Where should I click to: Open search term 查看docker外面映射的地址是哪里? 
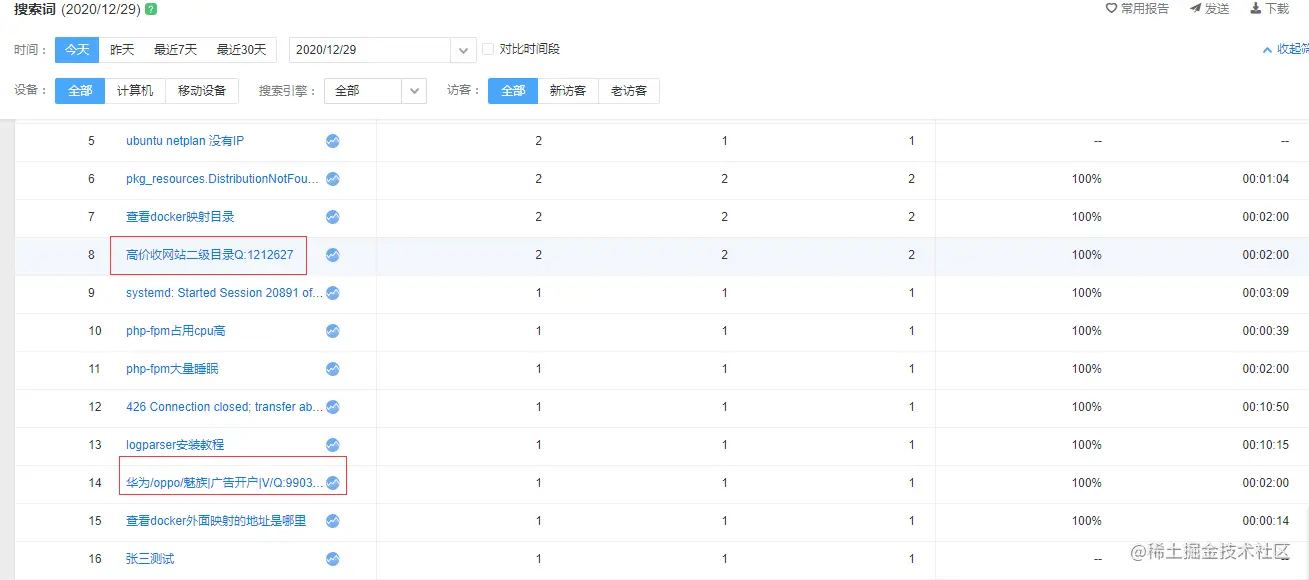tap(216, 521)
